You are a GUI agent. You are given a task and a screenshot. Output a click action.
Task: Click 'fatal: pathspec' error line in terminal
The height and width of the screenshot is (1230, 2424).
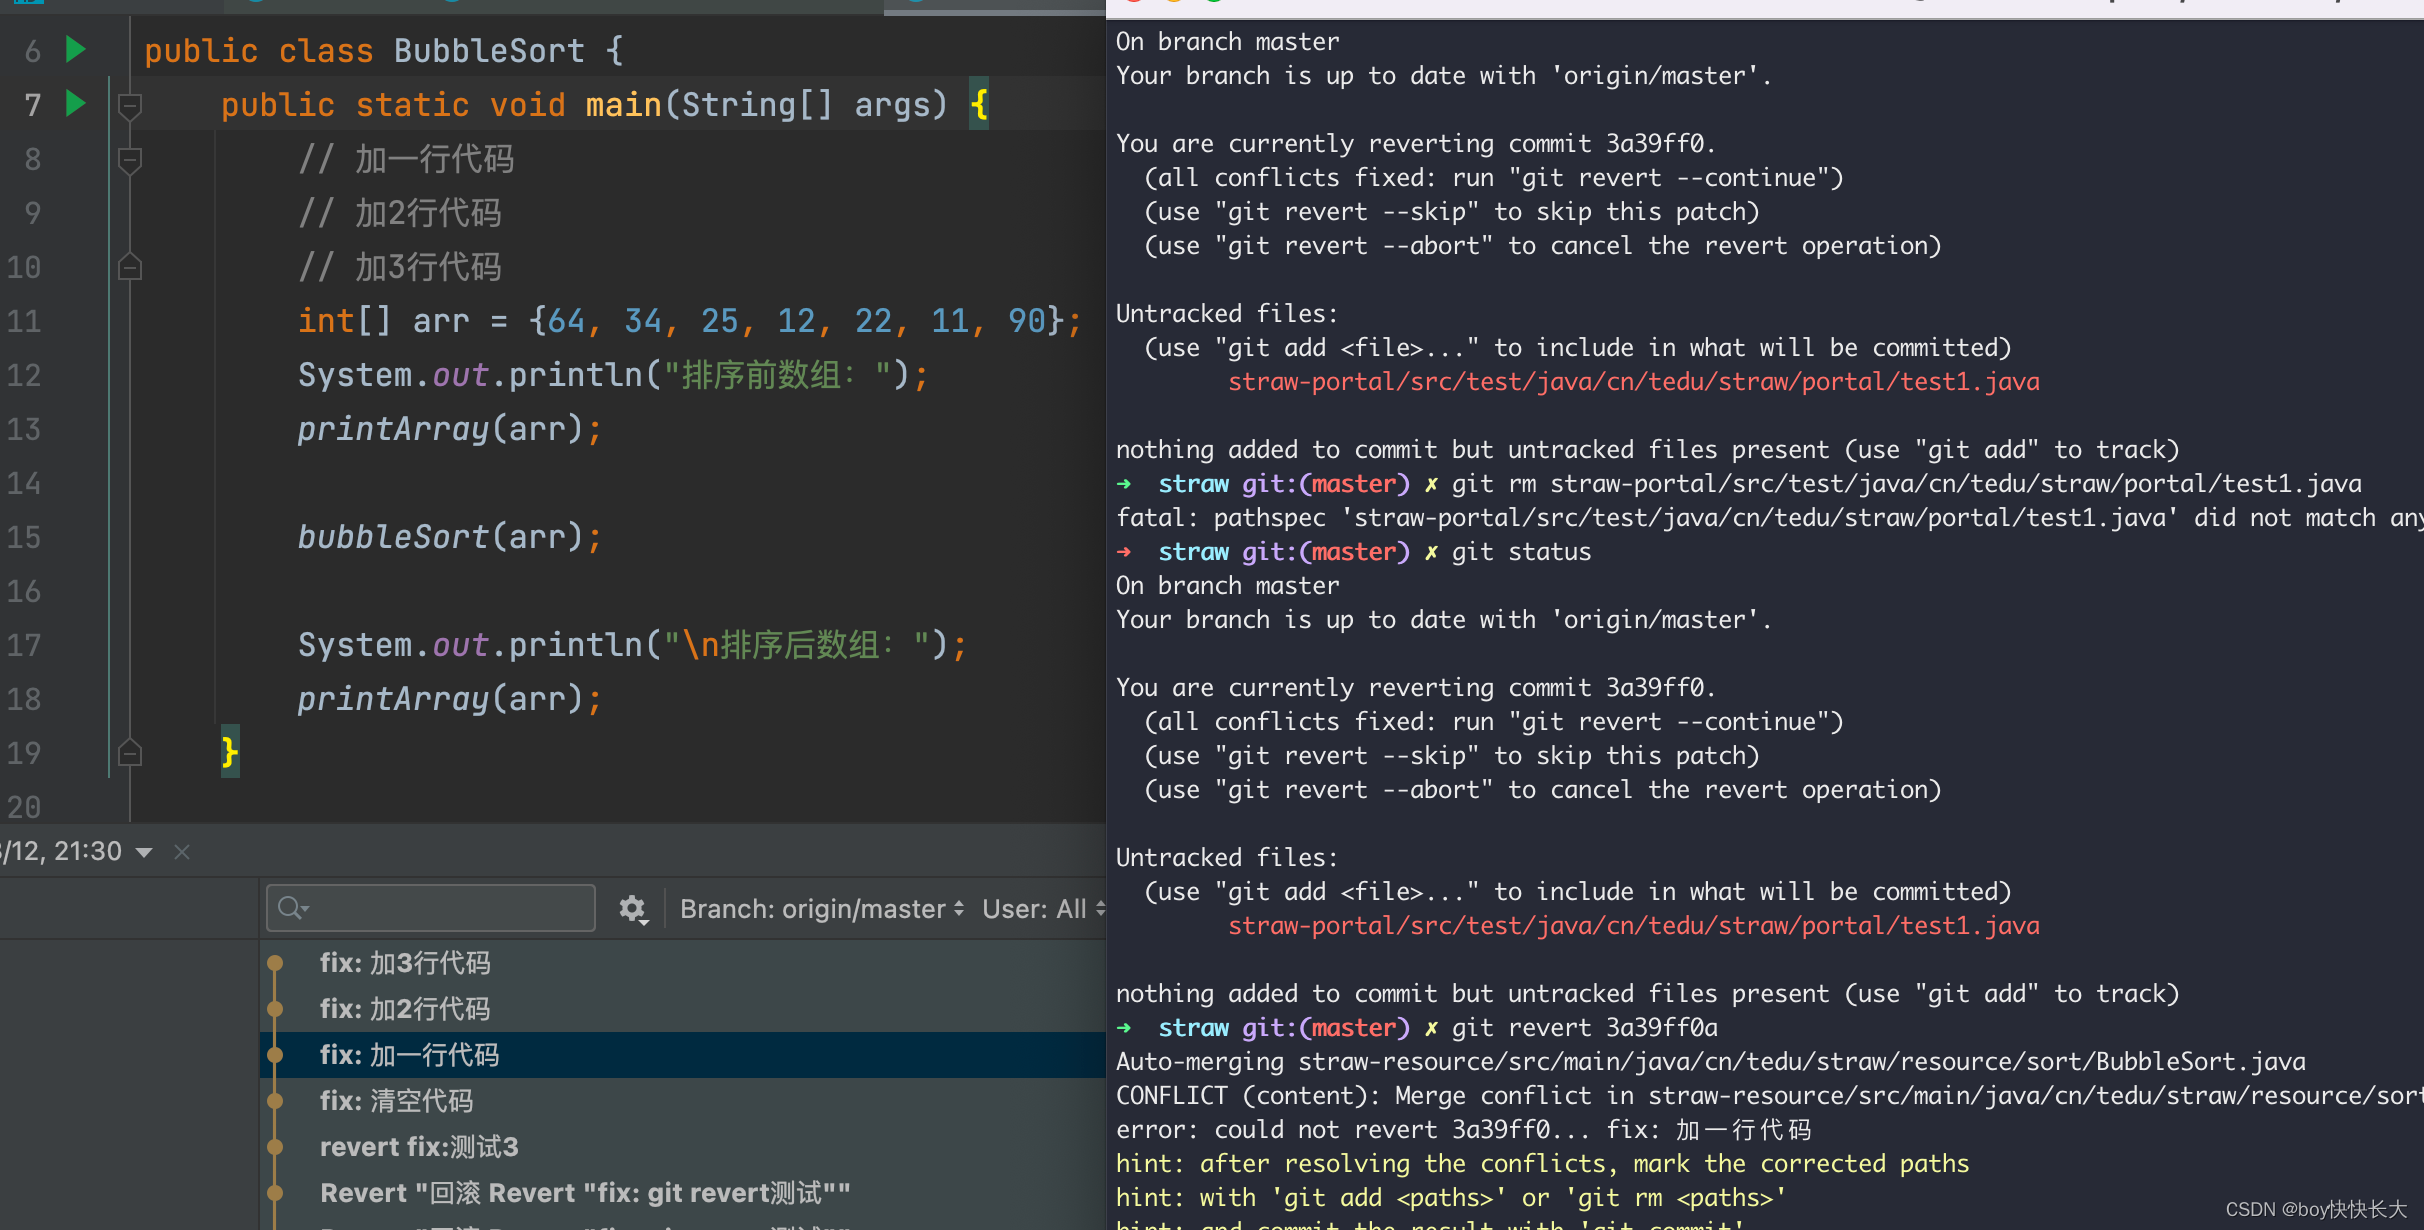pos(1770,517)
